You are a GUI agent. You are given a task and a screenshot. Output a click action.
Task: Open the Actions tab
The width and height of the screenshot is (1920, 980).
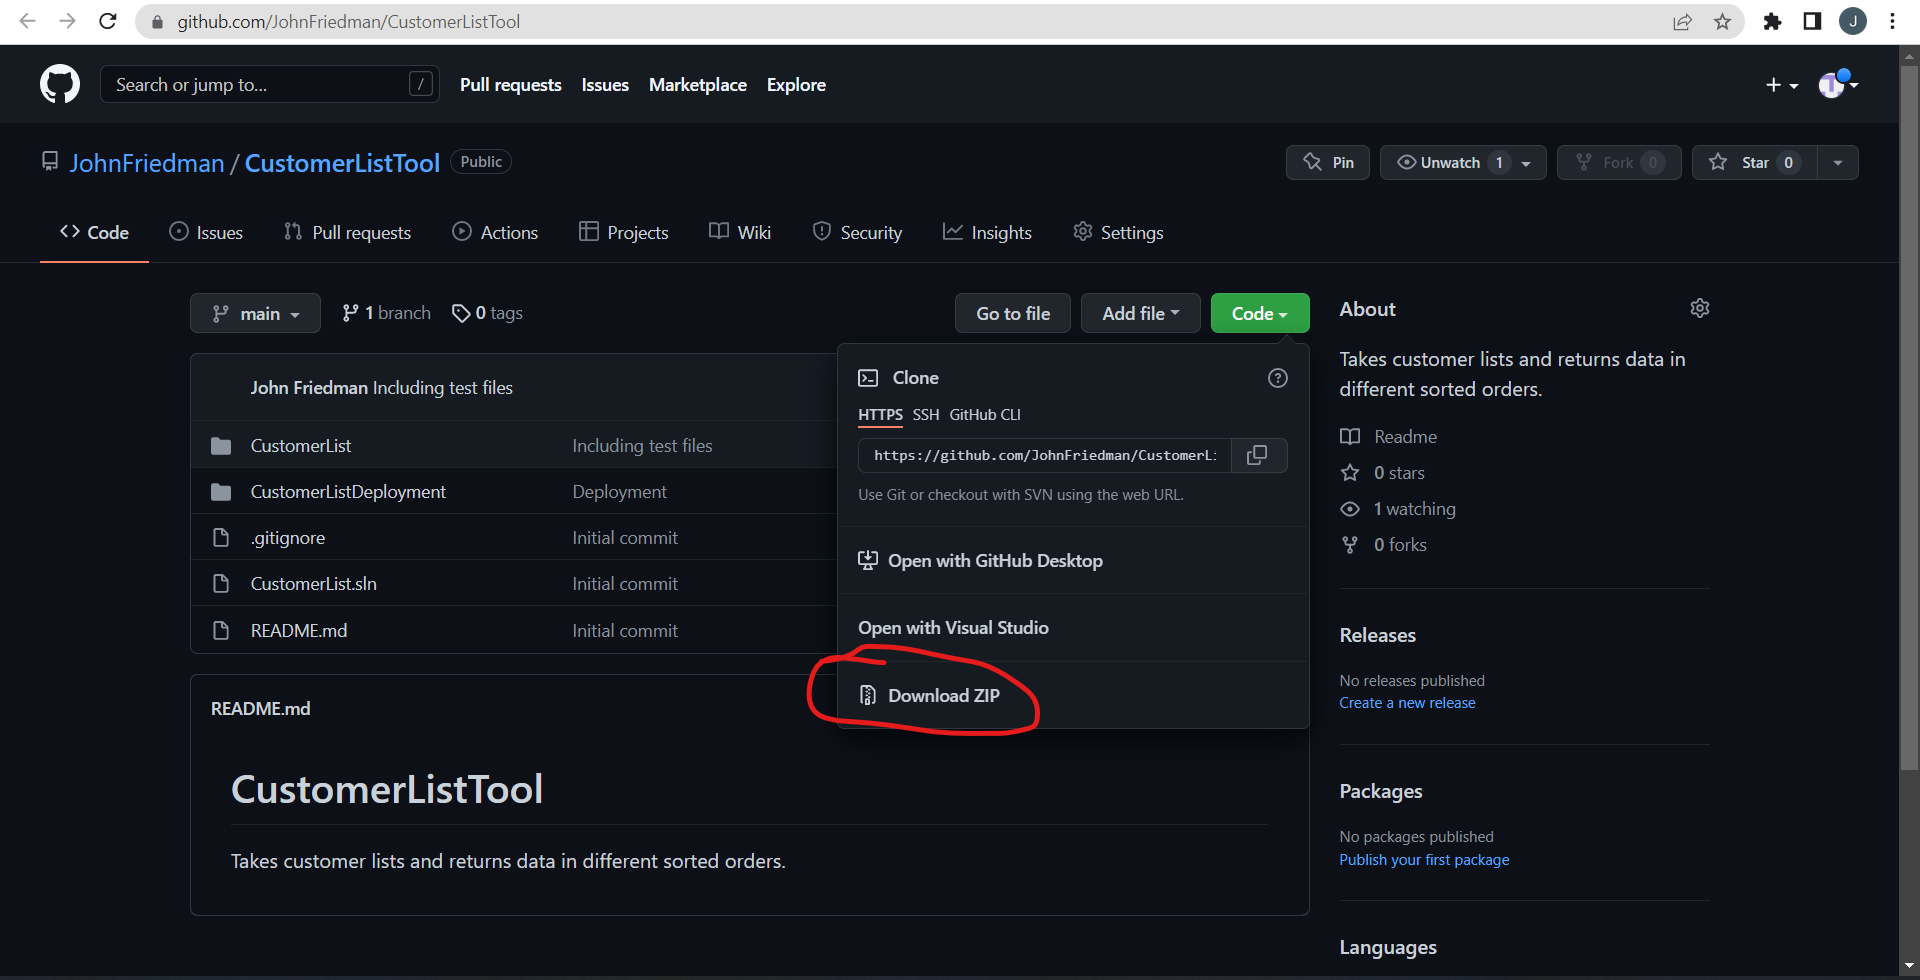point(495,232)
